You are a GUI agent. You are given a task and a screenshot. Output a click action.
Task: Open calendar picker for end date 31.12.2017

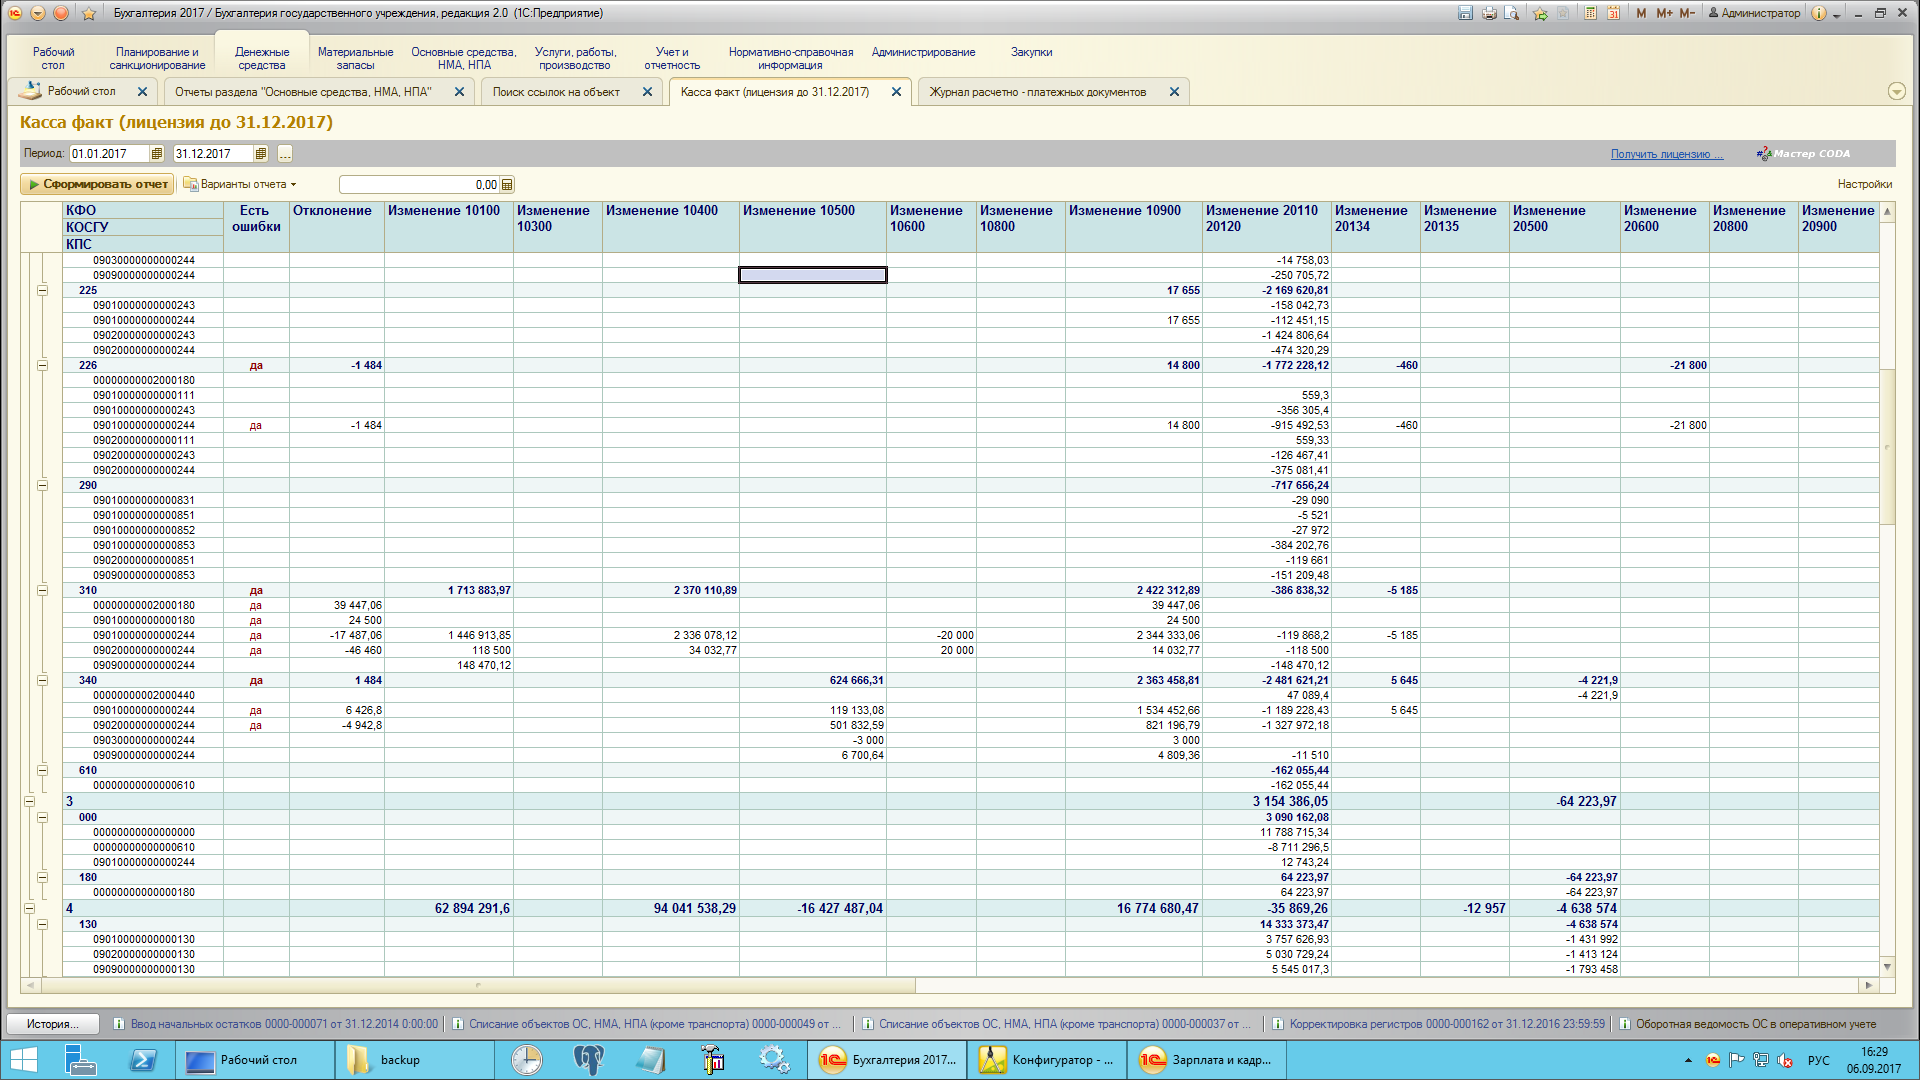tap(261, 154)
